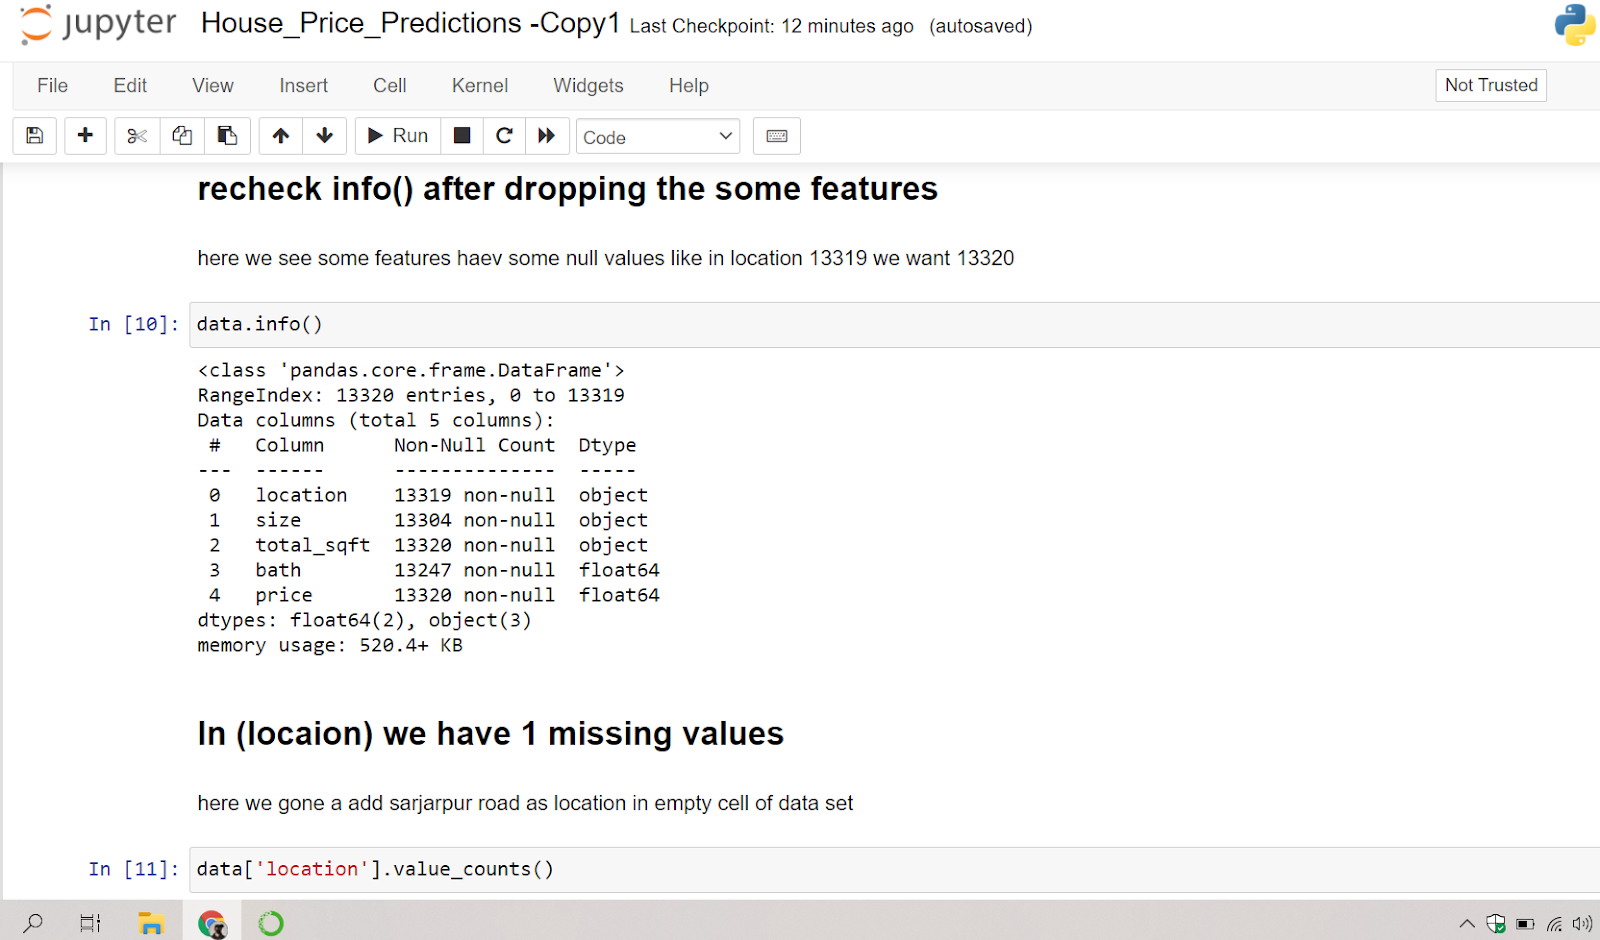Rename notebook House_Price_Predictions -Copy1 title
The height and width of the screenshot is (940, 1600).
click(410, 24)
